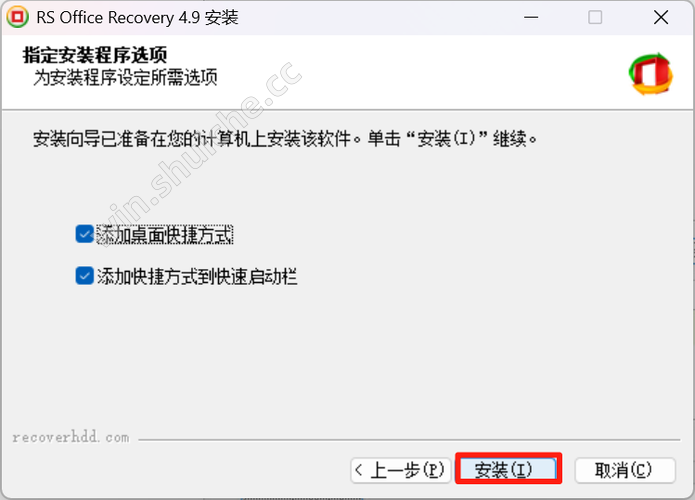Minimize the installer window
The width and height of the screenshot is (695, 500).
531,18
